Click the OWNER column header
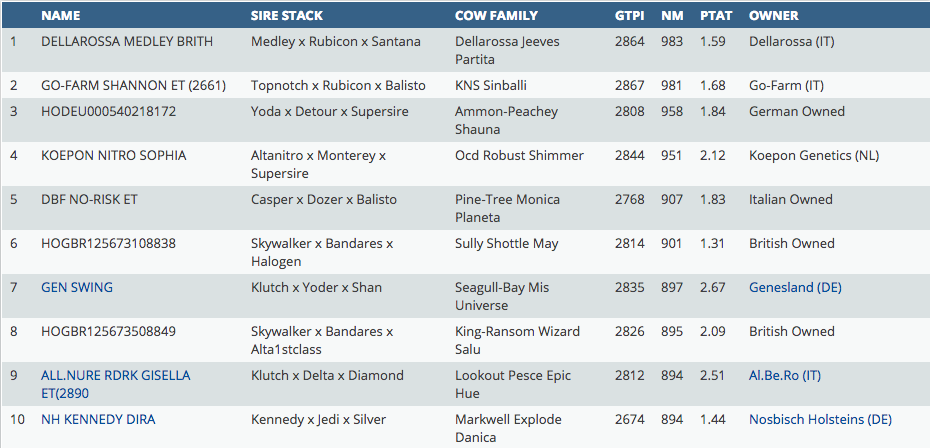The height and width of the screenshot is (448, 930). [774, 16]
